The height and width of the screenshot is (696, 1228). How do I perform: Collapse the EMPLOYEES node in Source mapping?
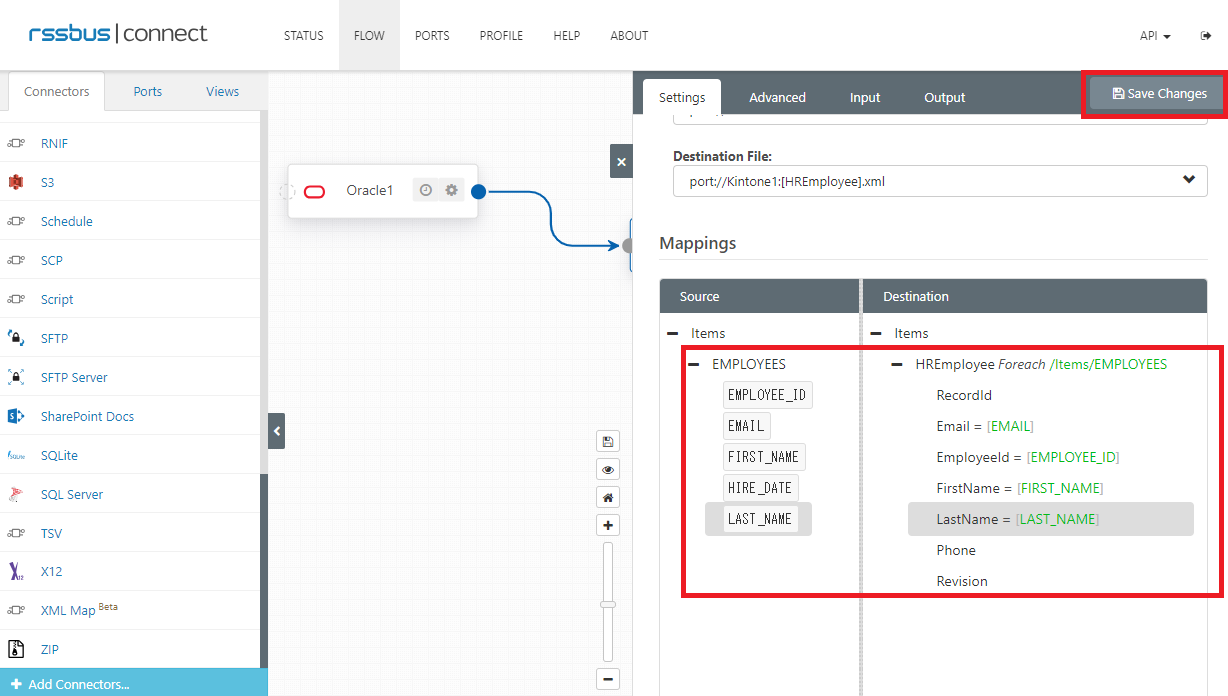coord(692,364)
